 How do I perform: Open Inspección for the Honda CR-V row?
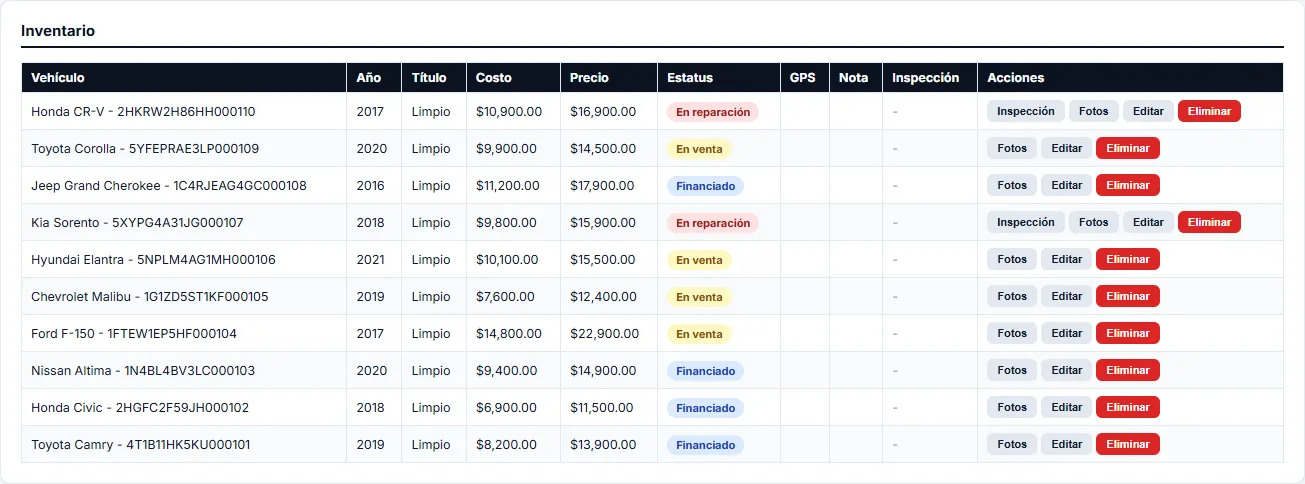1026,111
